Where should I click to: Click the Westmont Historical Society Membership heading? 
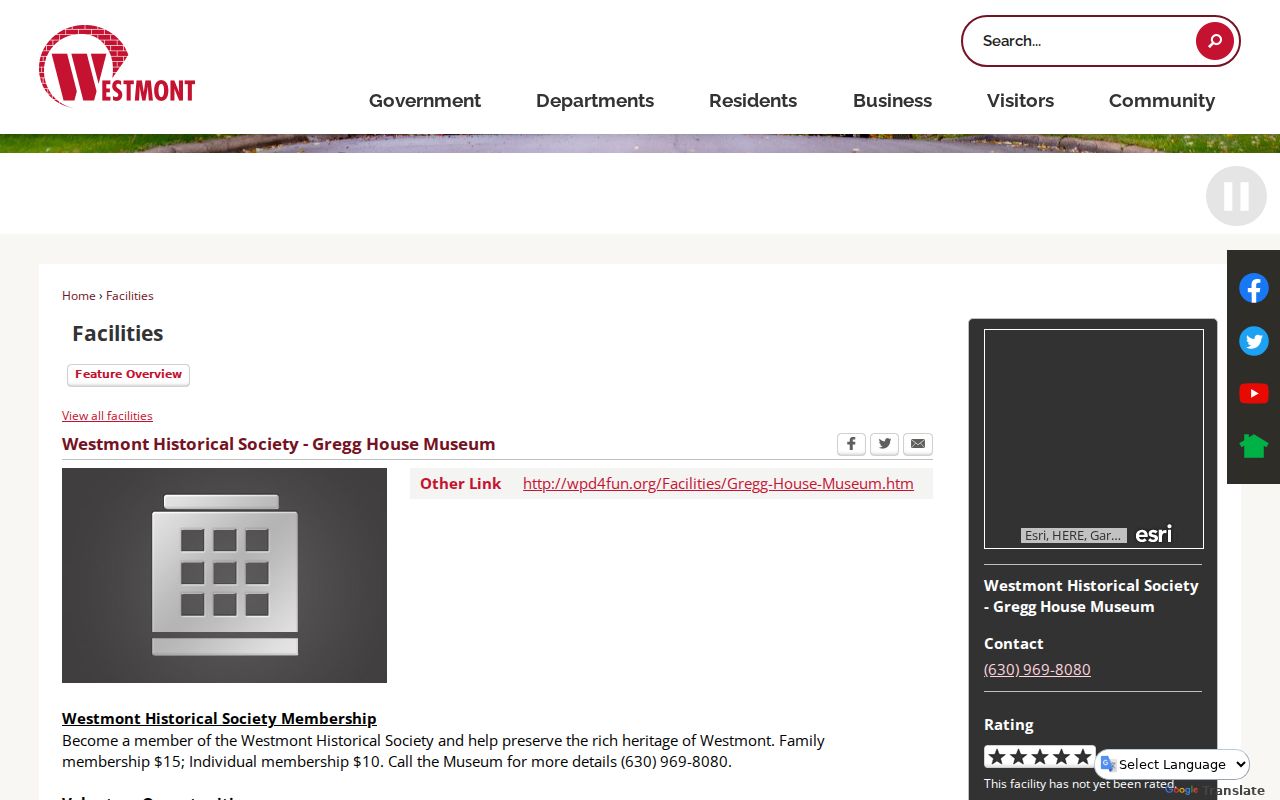pyautogui.click(x=219, y=719)
